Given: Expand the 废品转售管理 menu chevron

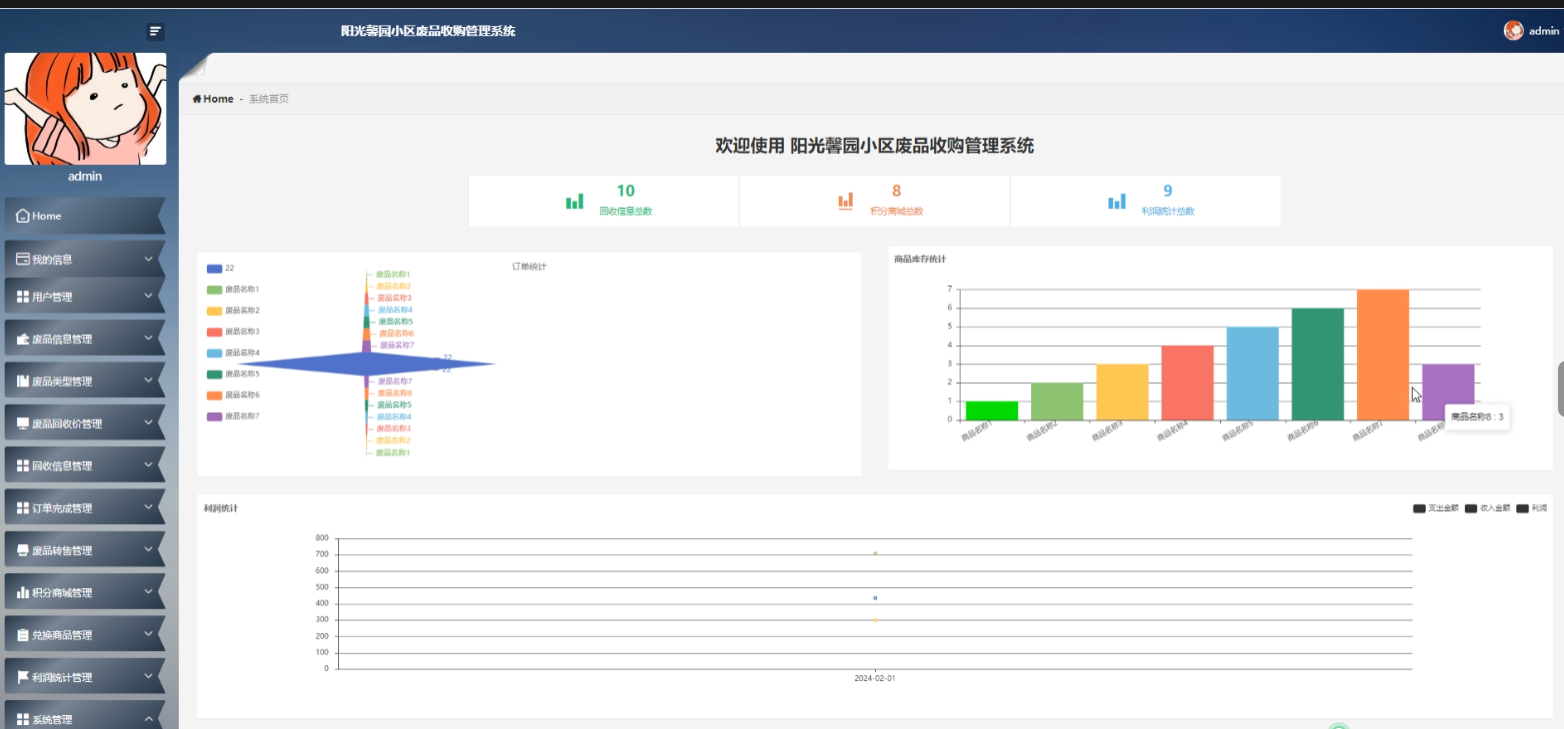Looking at the screenshot, I should click(x=149, y=549).
